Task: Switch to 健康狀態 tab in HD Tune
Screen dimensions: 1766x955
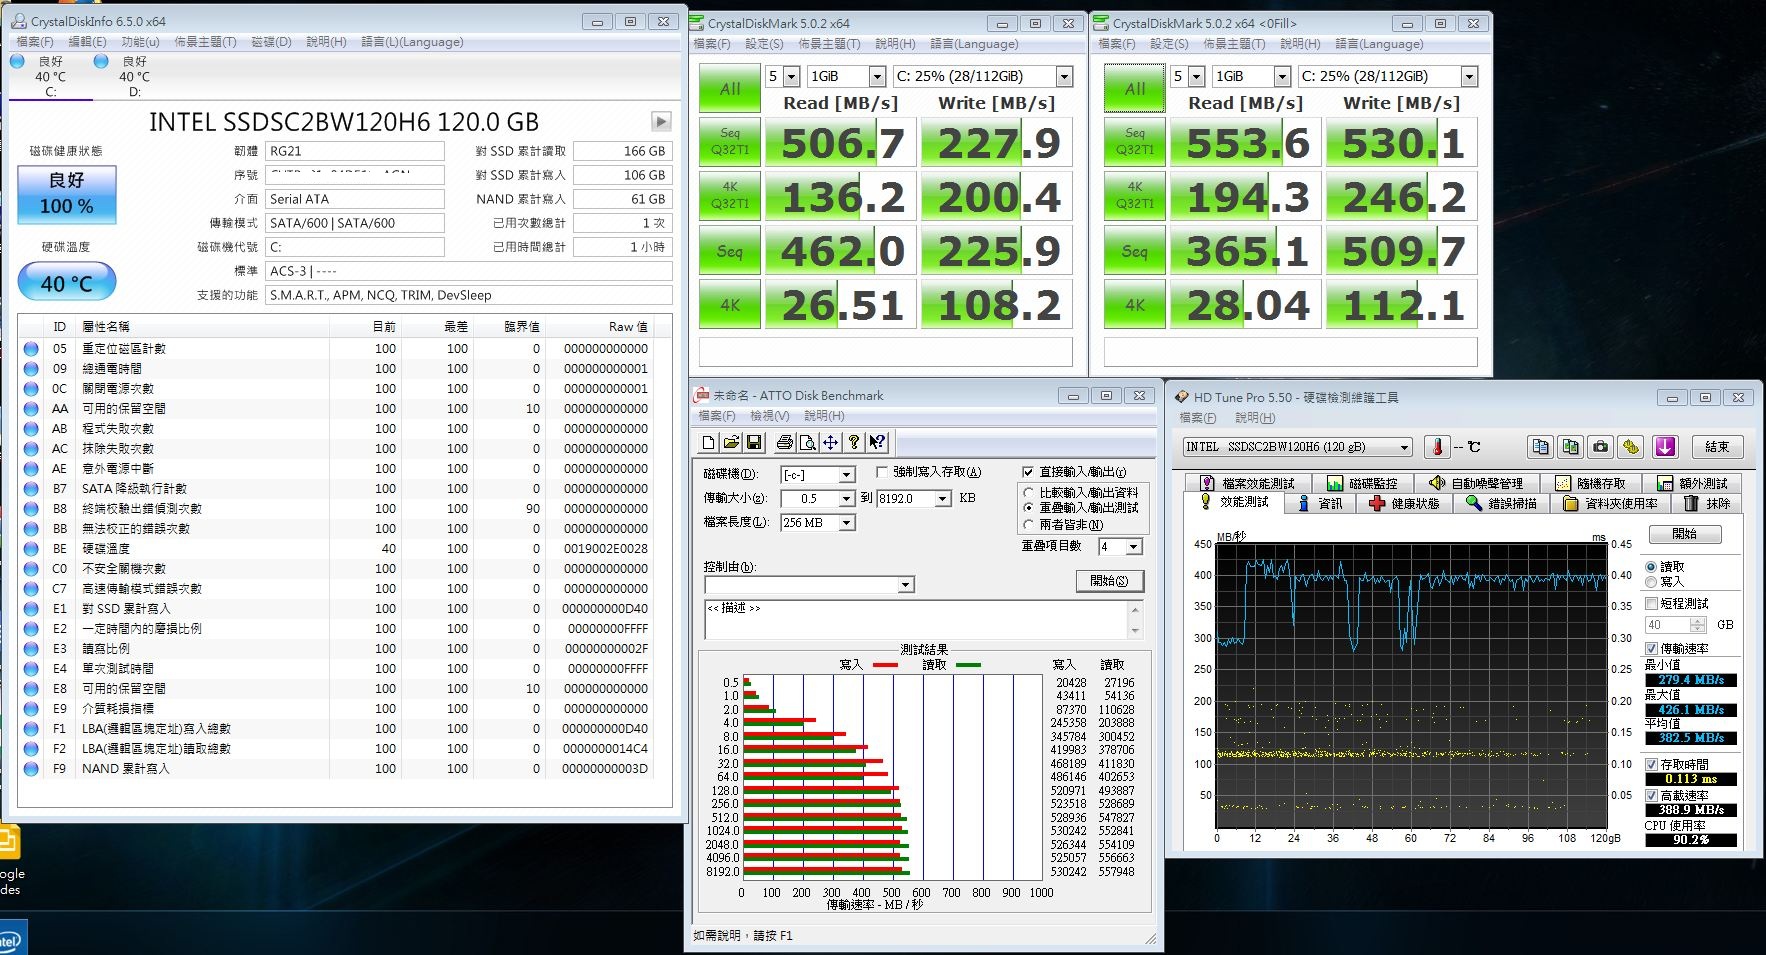Action: point(1404,503)
